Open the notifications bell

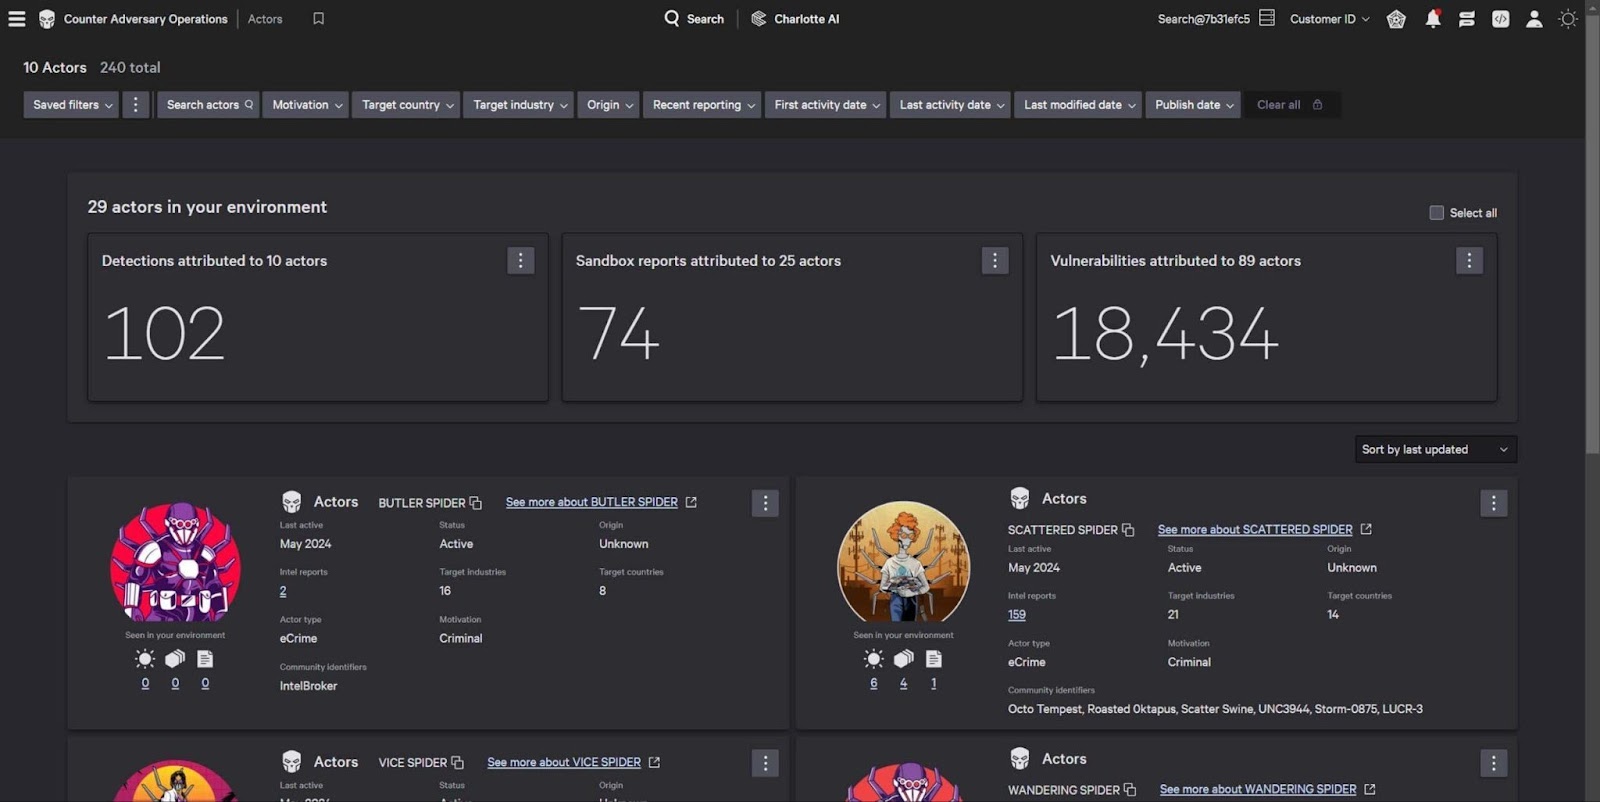[1432, 19]
